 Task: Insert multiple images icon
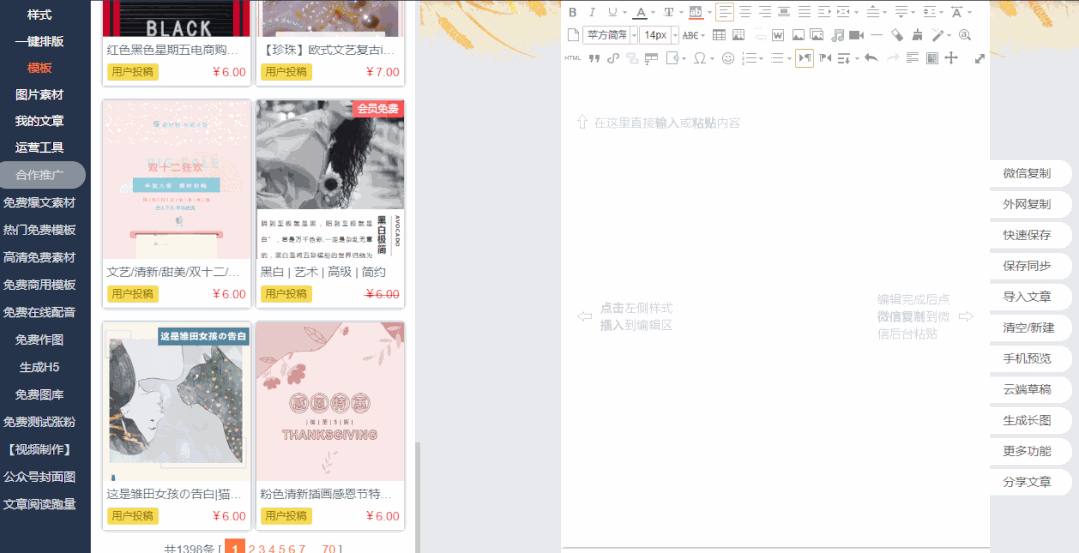[817, 34]
